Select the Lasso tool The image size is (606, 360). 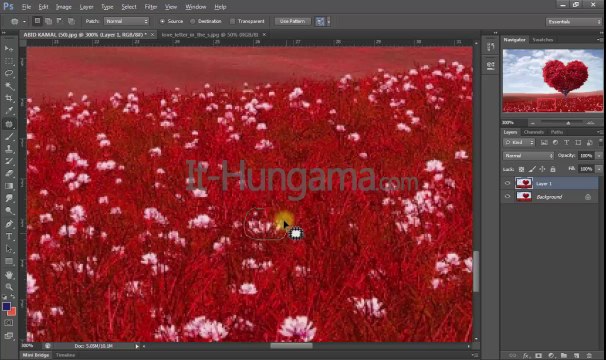9,73
